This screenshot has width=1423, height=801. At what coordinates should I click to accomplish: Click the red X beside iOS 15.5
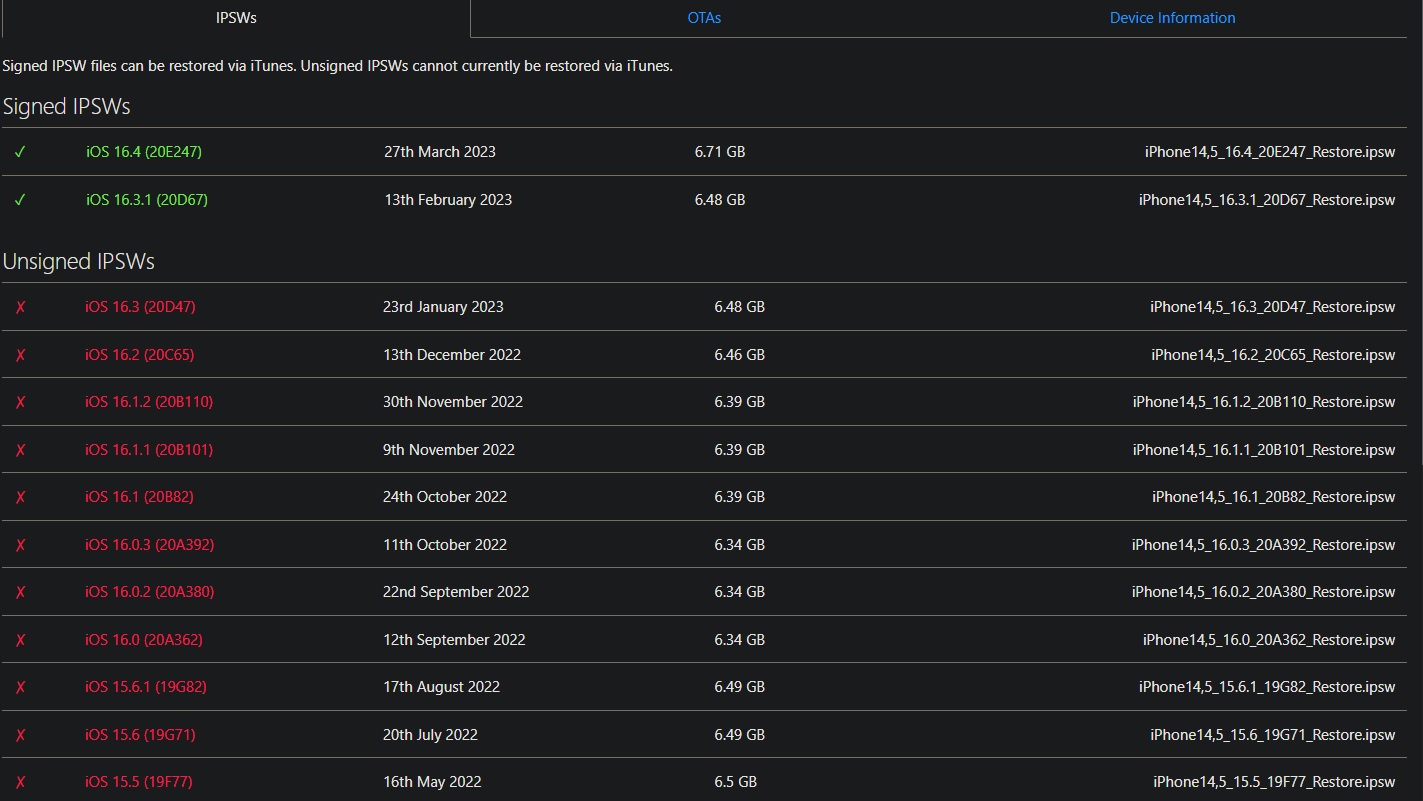[x=20, y=782]
